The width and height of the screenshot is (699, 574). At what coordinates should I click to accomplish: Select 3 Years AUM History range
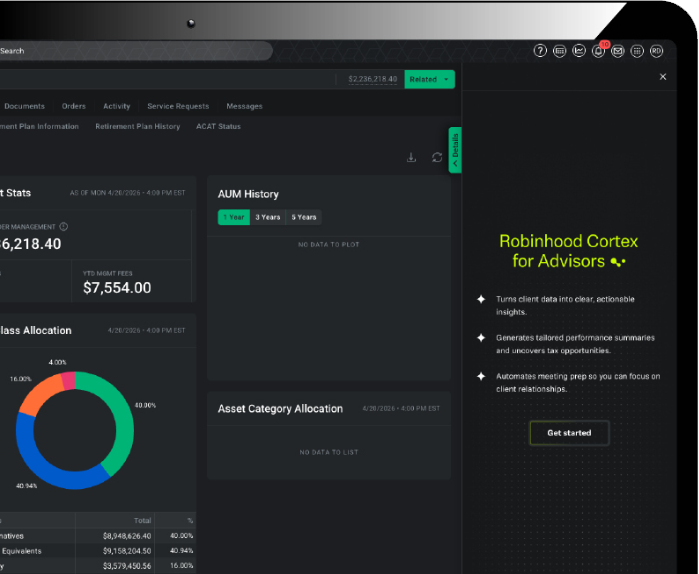pos(267,217)
